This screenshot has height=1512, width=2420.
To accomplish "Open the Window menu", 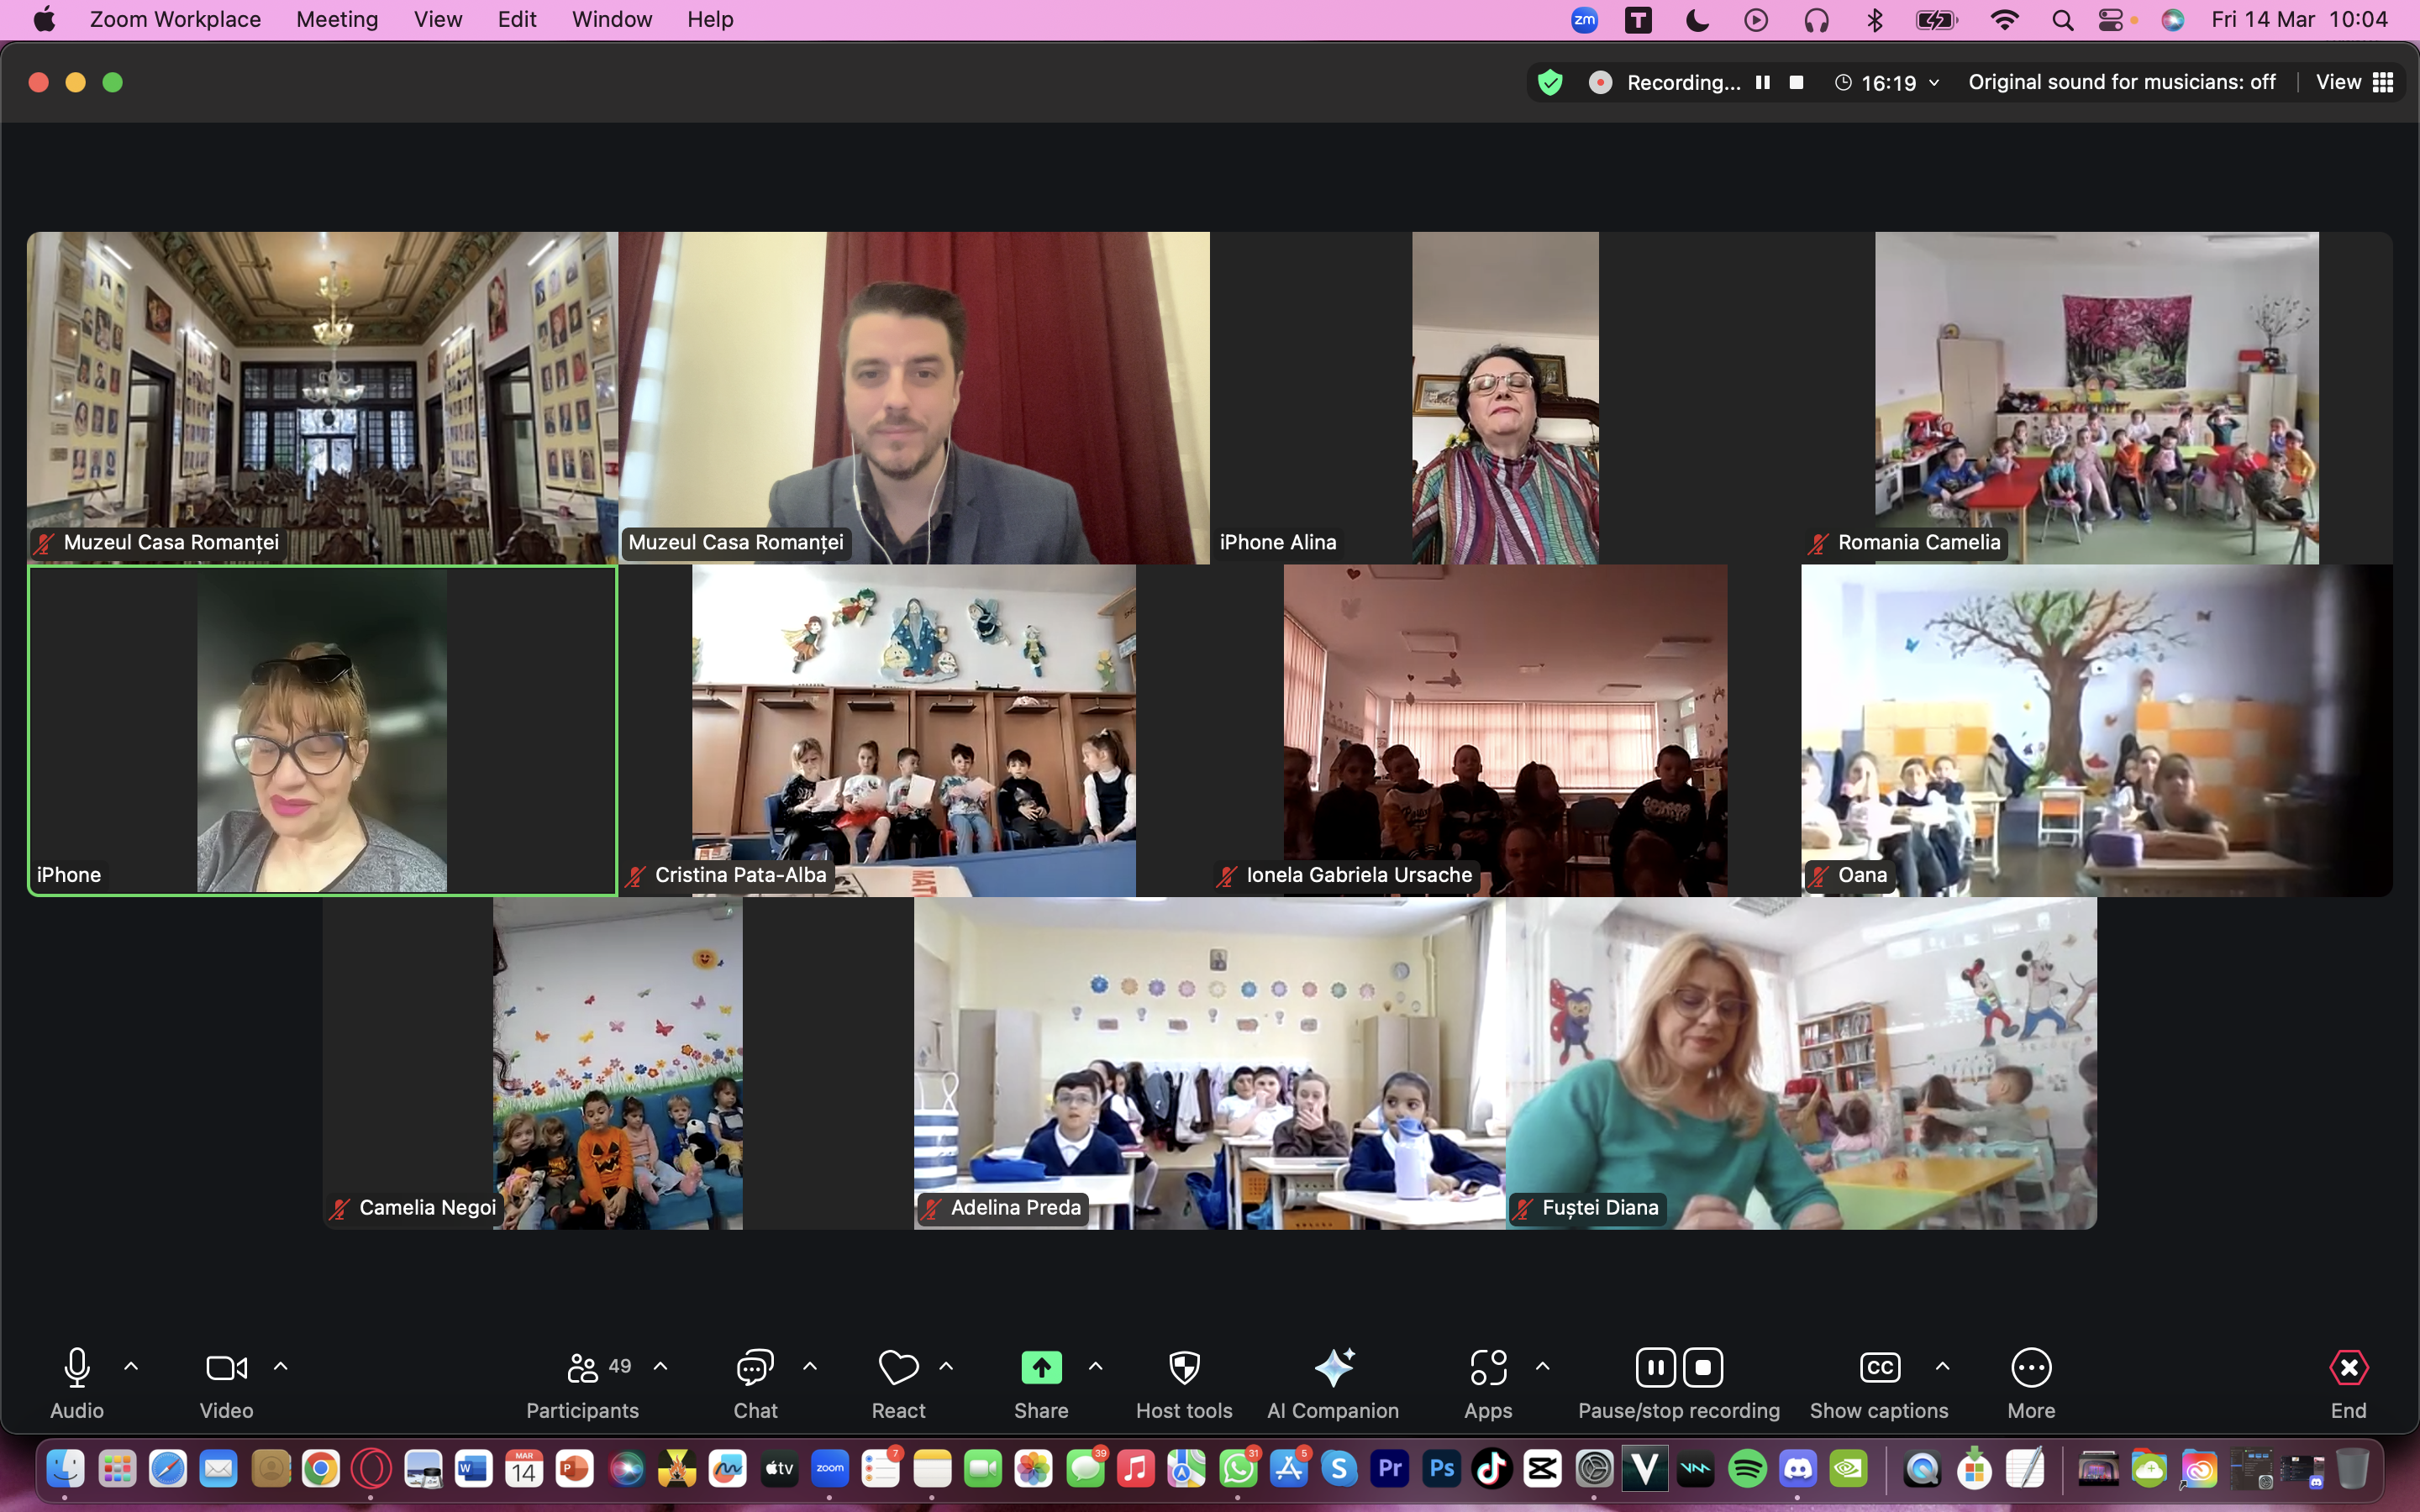I will coord(611,19).
